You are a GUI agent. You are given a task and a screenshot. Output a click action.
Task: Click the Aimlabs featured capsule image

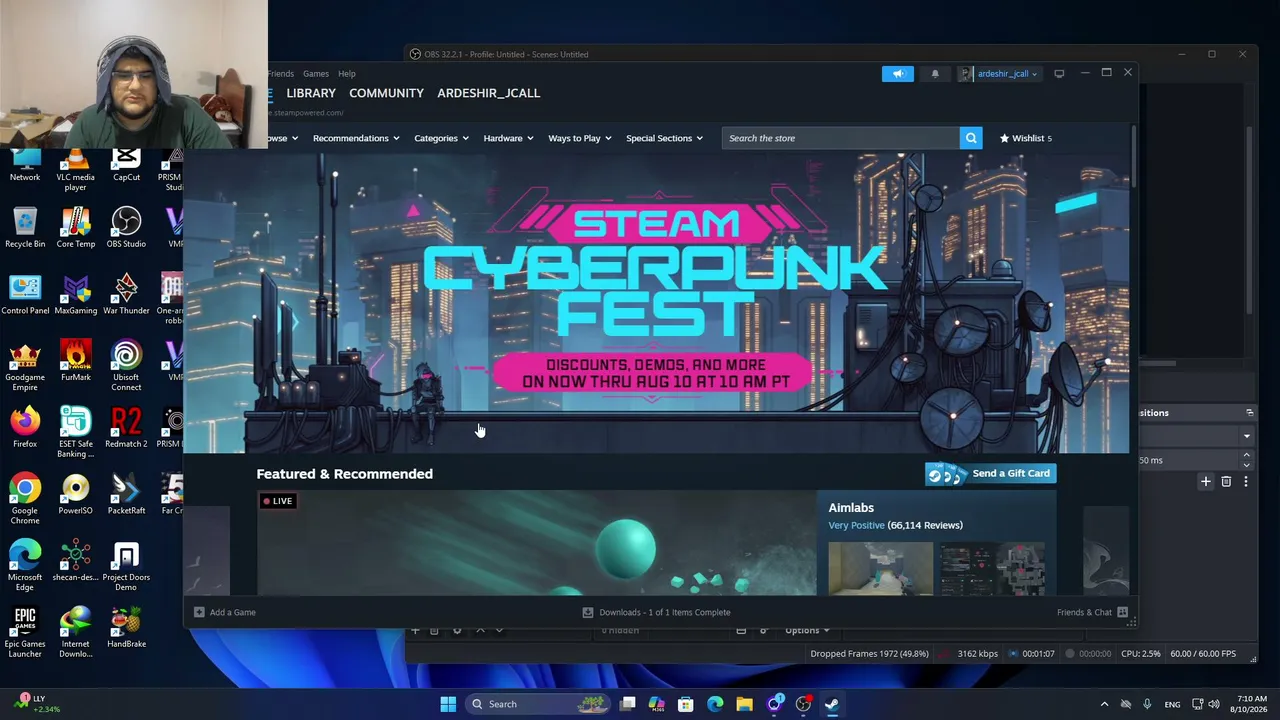coord(536,542)
